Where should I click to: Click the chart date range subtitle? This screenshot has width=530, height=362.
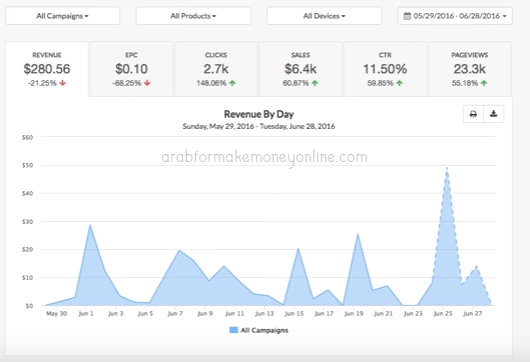click(x=259, y=126)
